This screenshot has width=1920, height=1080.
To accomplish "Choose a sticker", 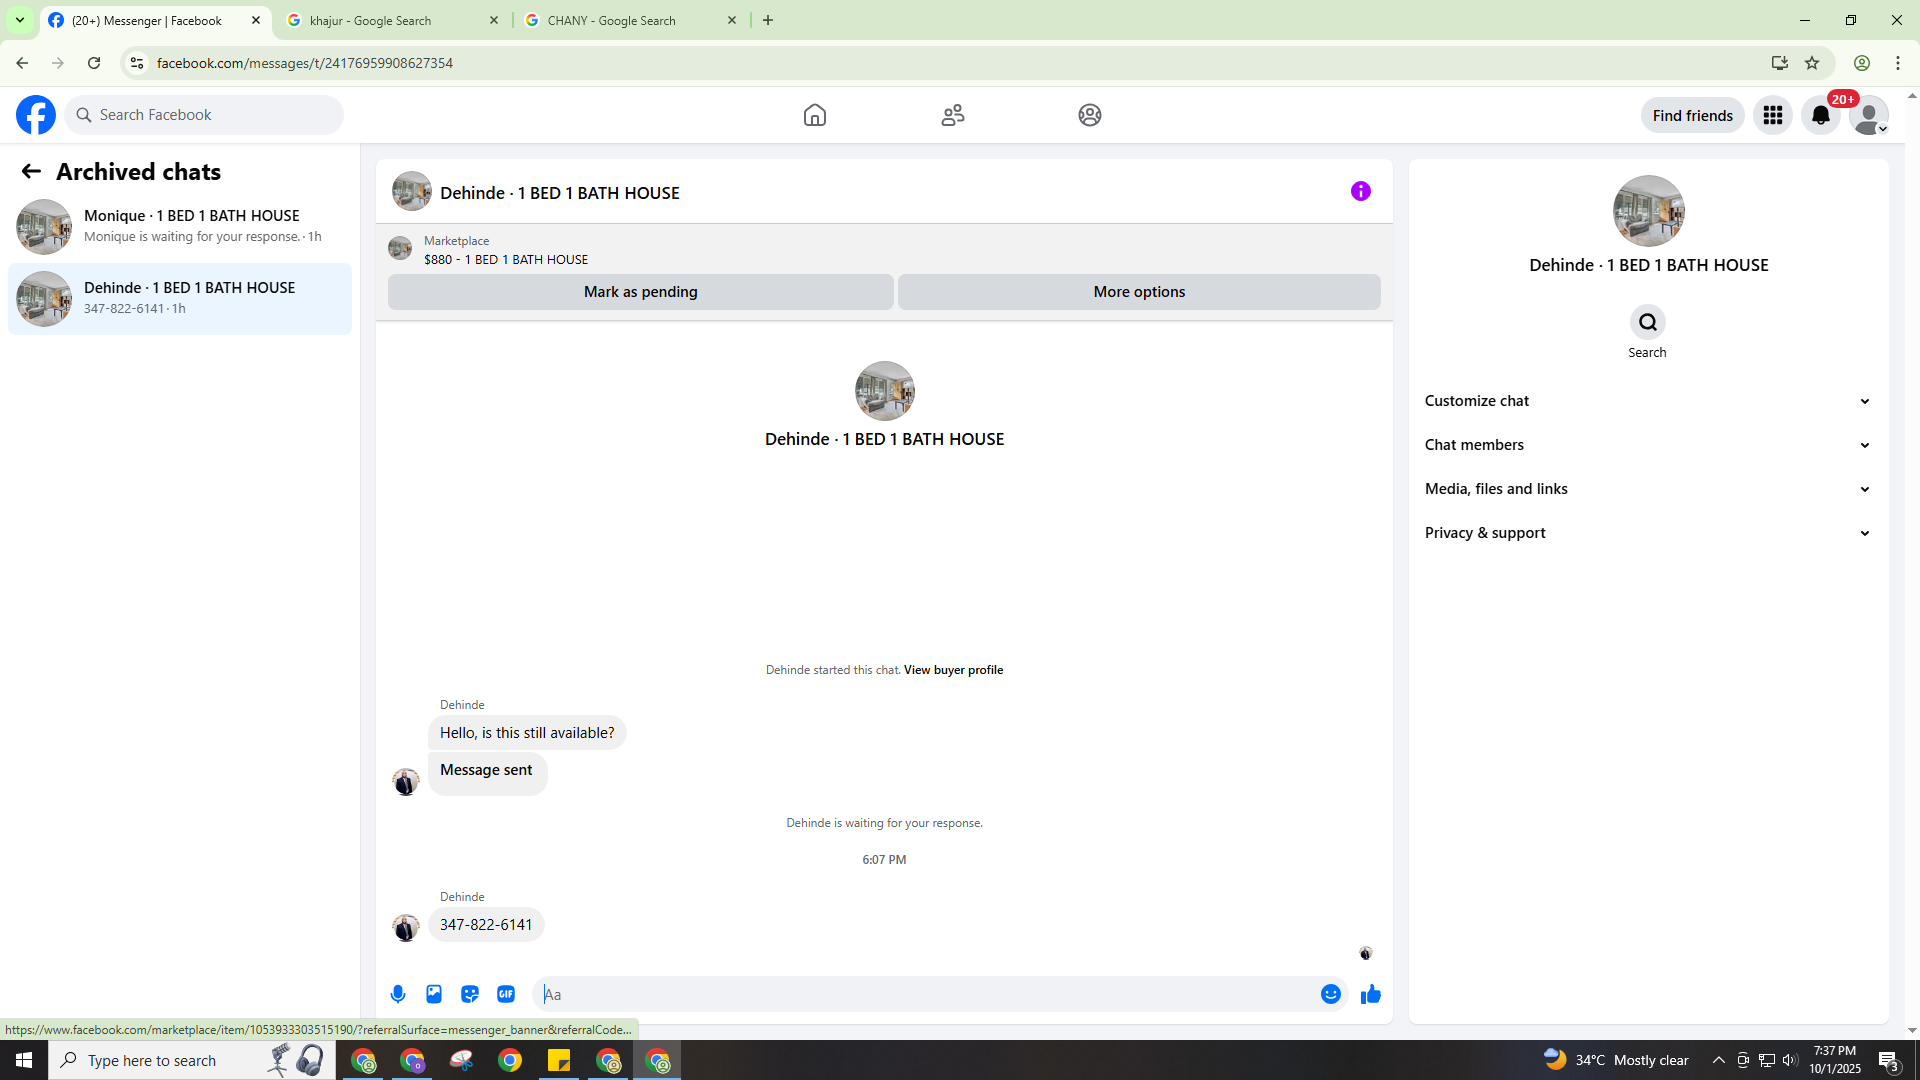I will 470,994.
